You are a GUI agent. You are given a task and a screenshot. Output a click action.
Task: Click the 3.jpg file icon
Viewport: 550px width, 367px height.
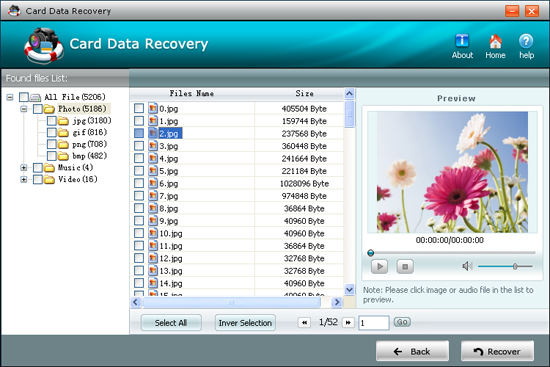point(153,146)
